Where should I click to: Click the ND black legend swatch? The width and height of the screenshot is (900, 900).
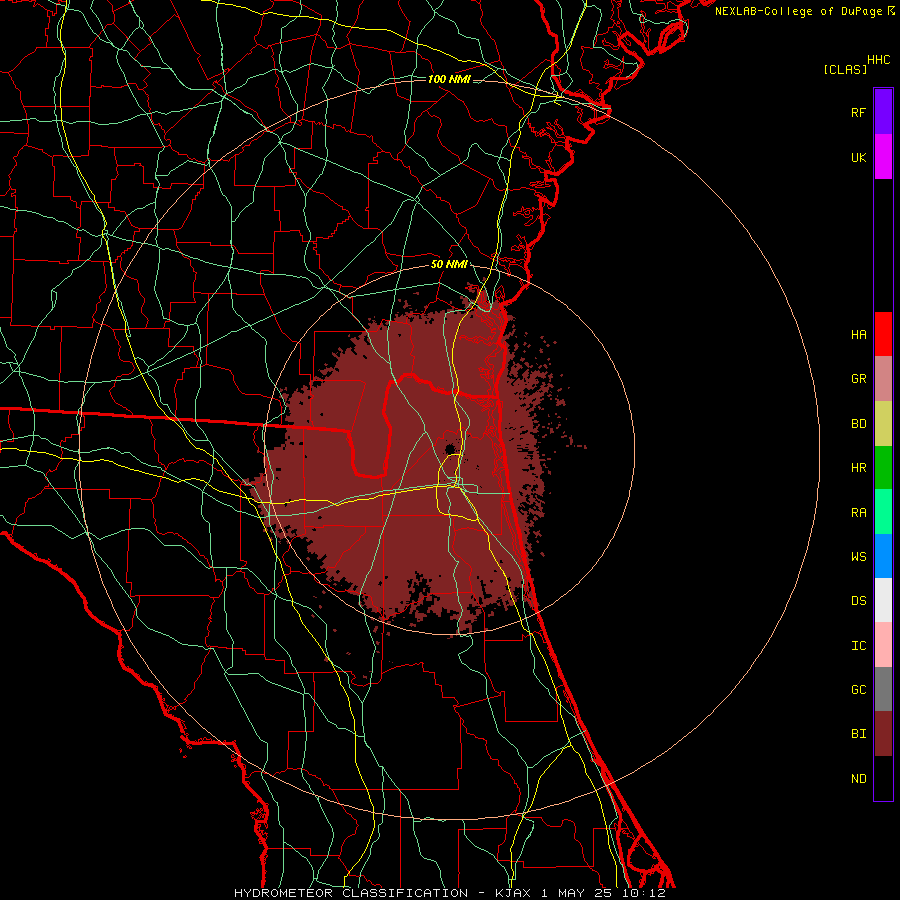883,778
